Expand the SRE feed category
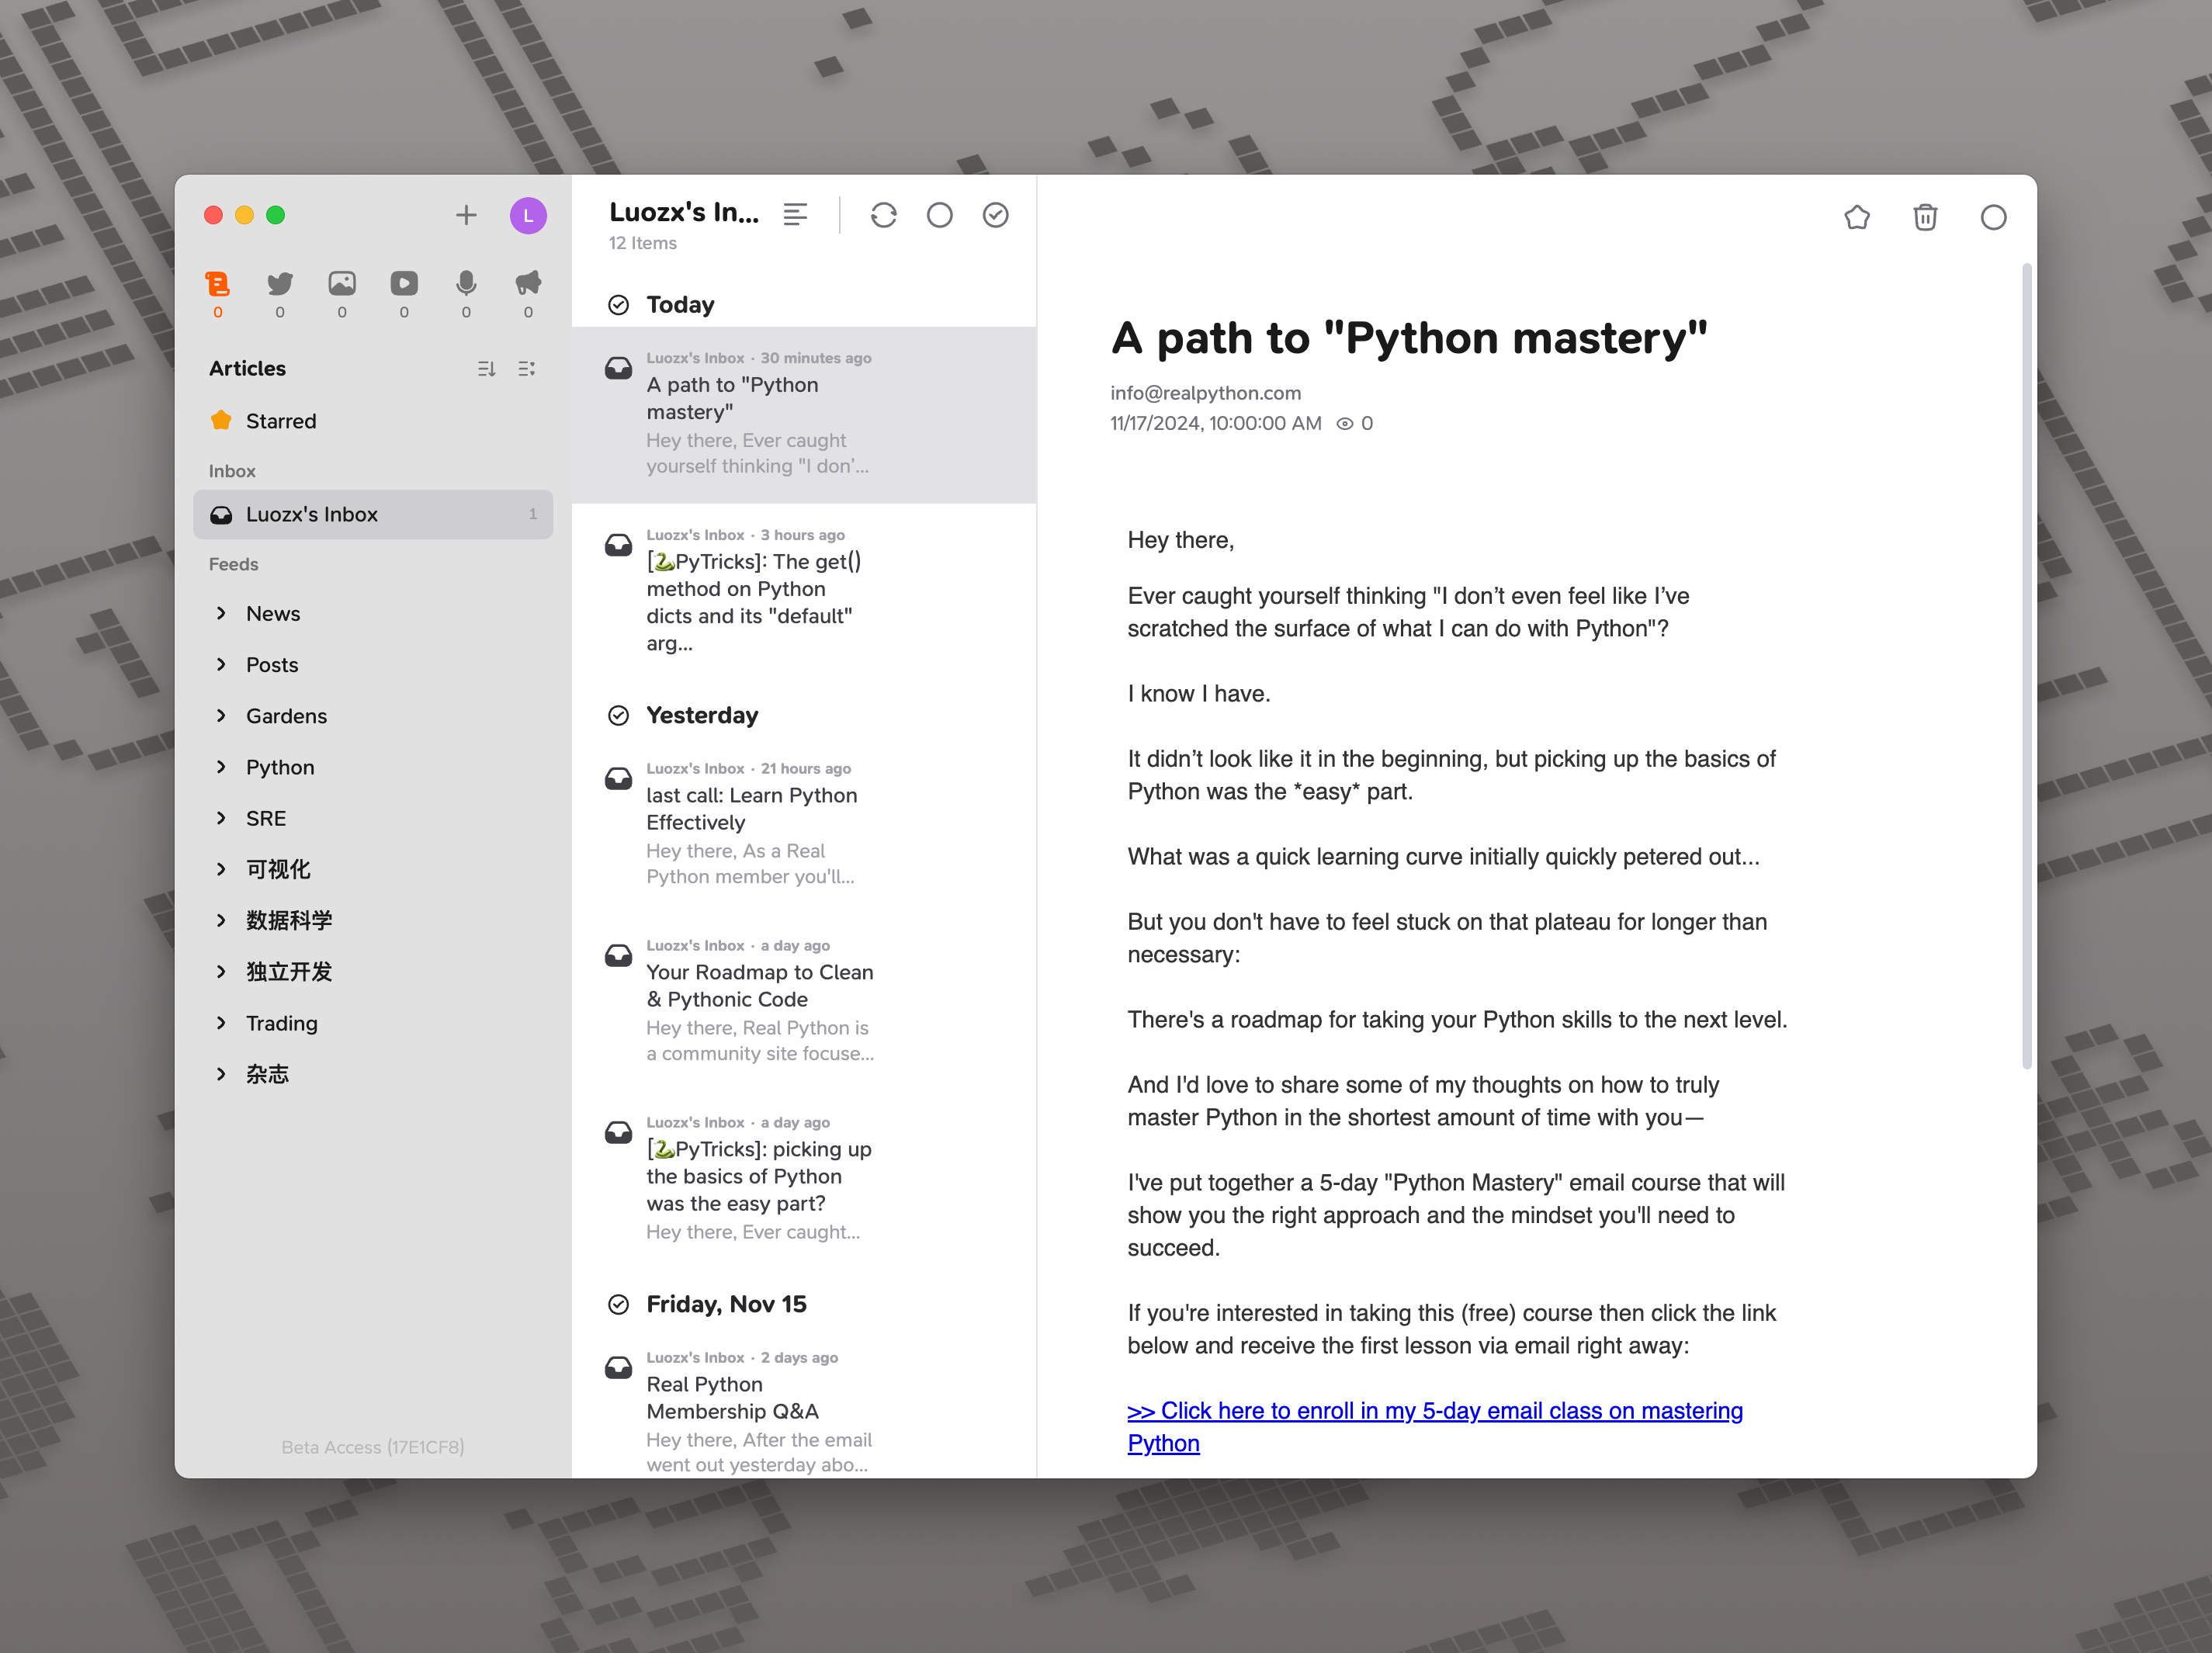This screenshot has height=1653, width=2212. [222, 818]
